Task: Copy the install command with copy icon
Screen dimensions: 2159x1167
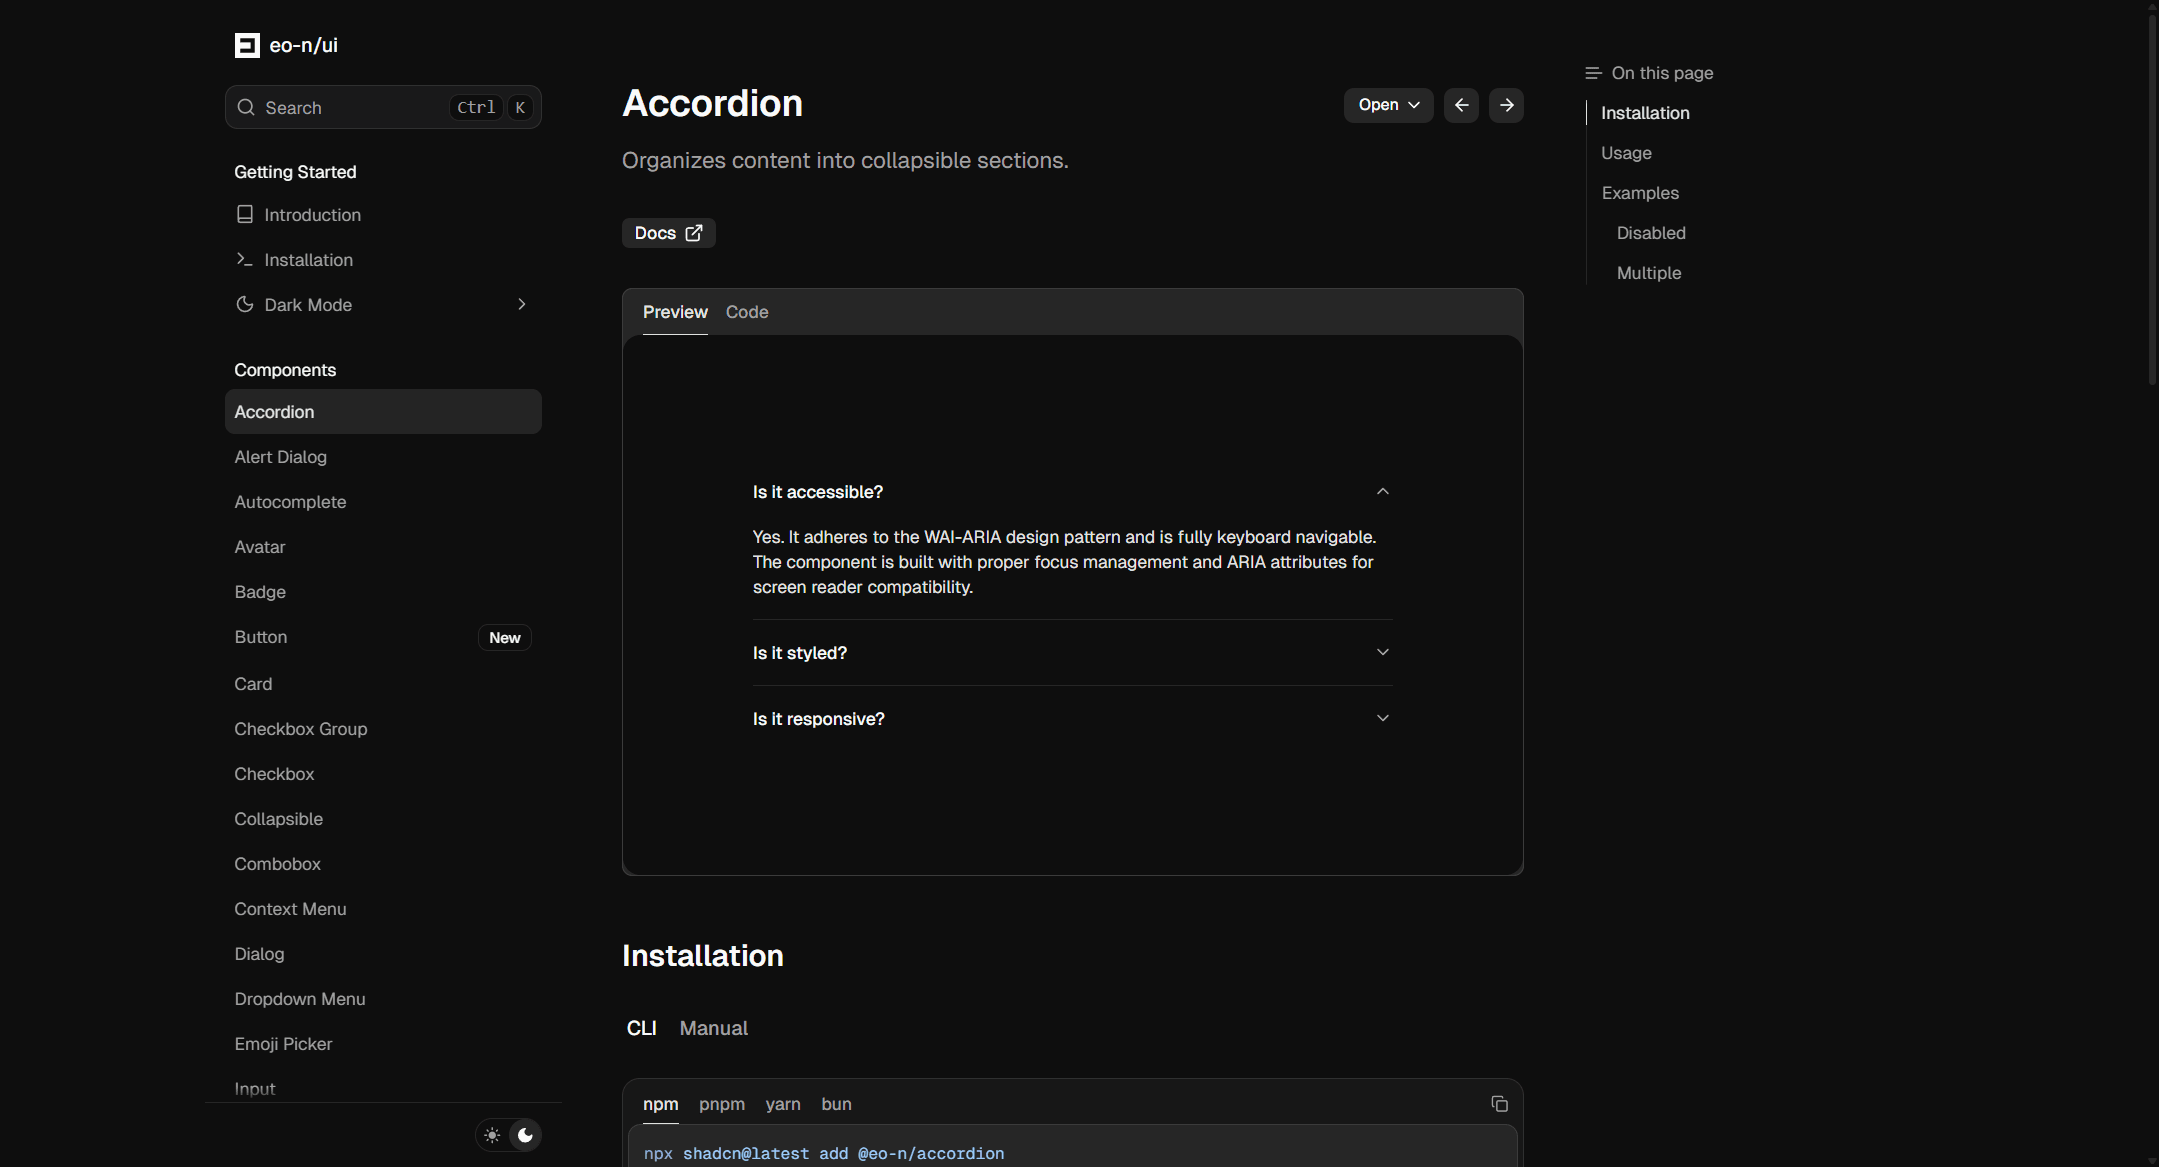Action: pos(1499,1104)
